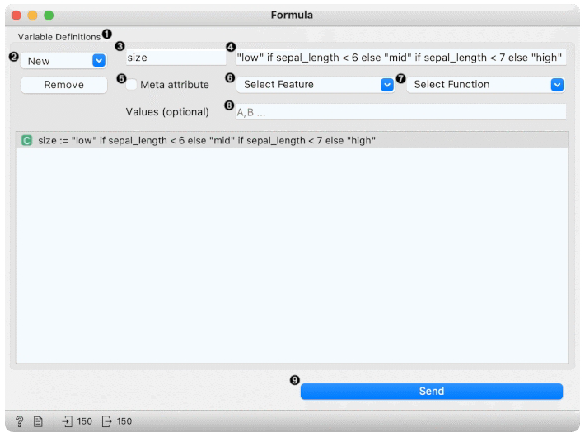Click the output data arrow icon
Screen dimensions: 582x432
(107, 421)
